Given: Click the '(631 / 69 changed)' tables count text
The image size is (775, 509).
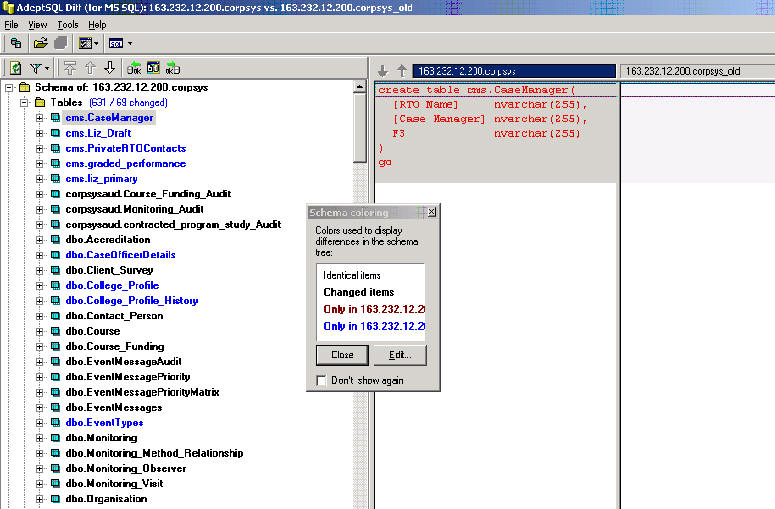Looking at the screenshot, I should click(129, 102).
